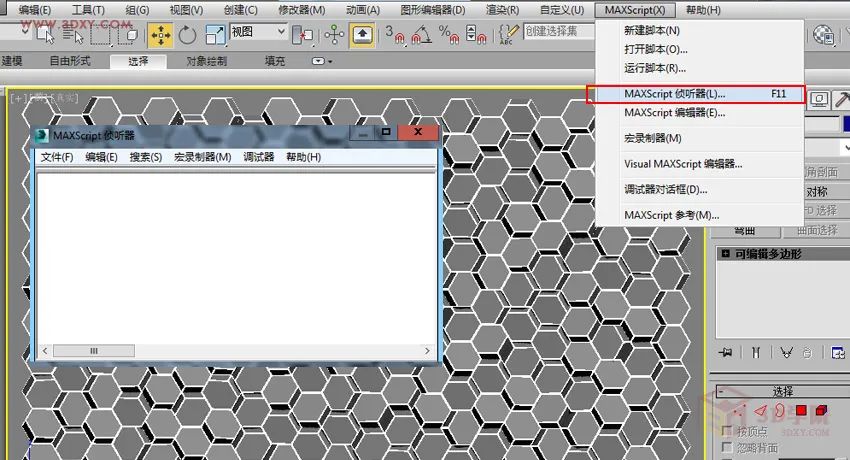Switch to the 自由形式 ribbon tab
Screen dimensions: 850x460
click(x=70, y=61)
